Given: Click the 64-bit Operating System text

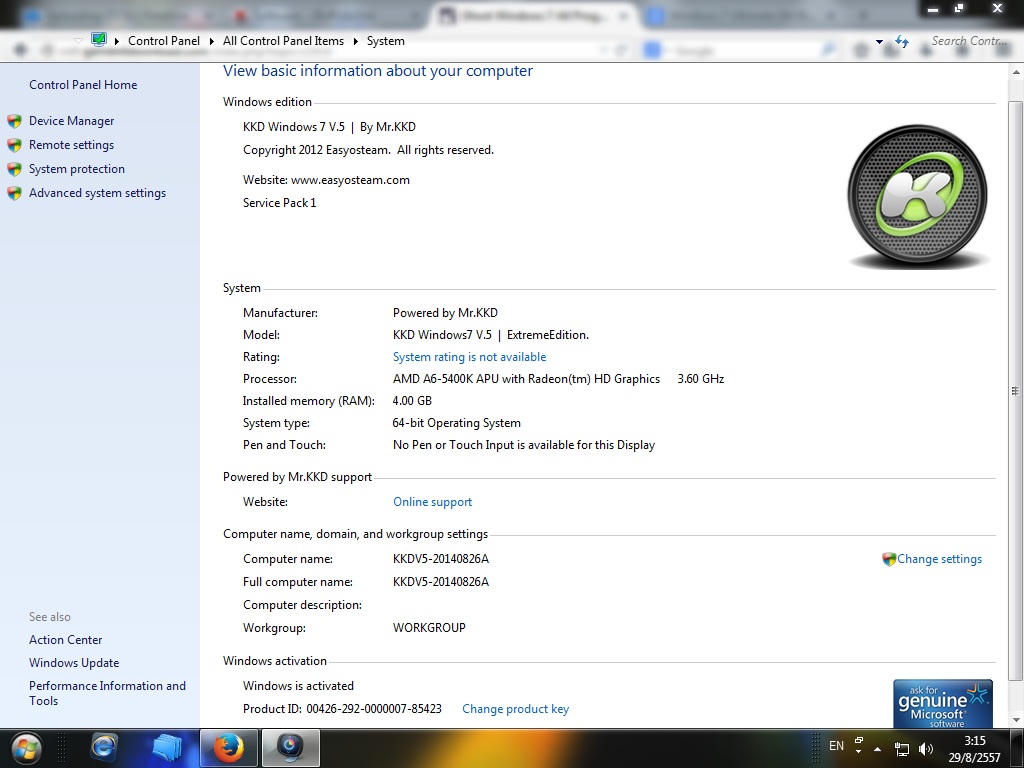Looking at the screenshot, I should (456, 423).
